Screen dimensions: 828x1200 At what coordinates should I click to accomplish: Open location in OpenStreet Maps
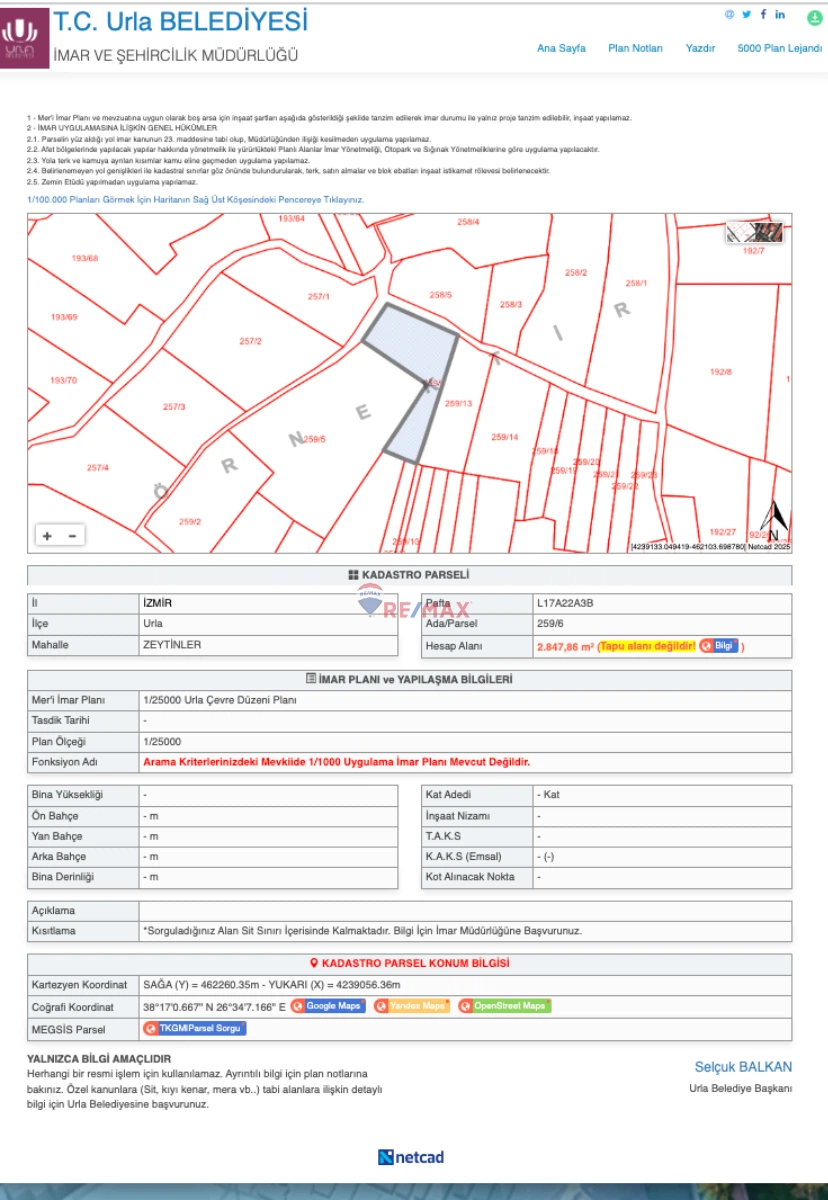505,1006
